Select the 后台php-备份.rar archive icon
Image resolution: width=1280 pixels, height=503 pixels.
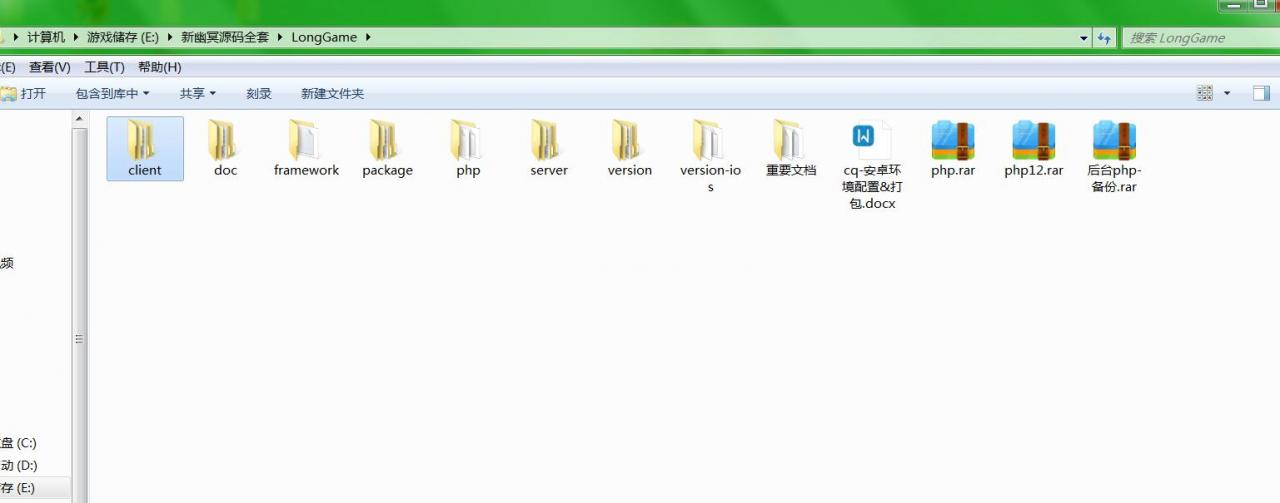(x=1114, y=140)
